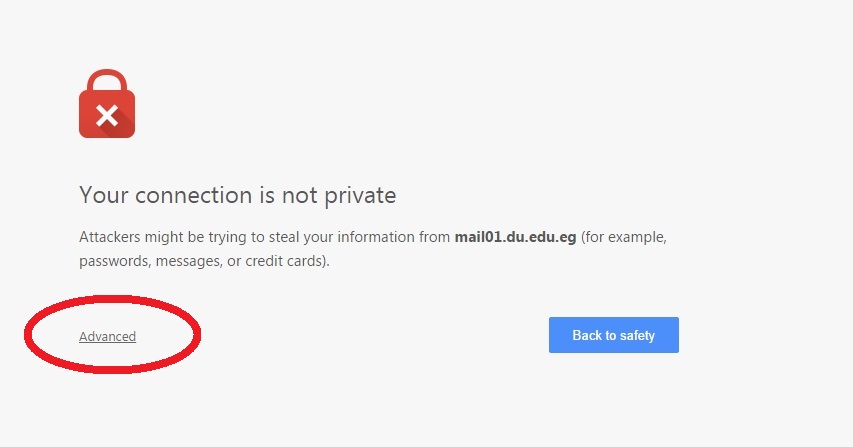The height and width of the screenshot is (447, 853).
Task: Click the word 'connection' in the heading
Action: (194, 196)
